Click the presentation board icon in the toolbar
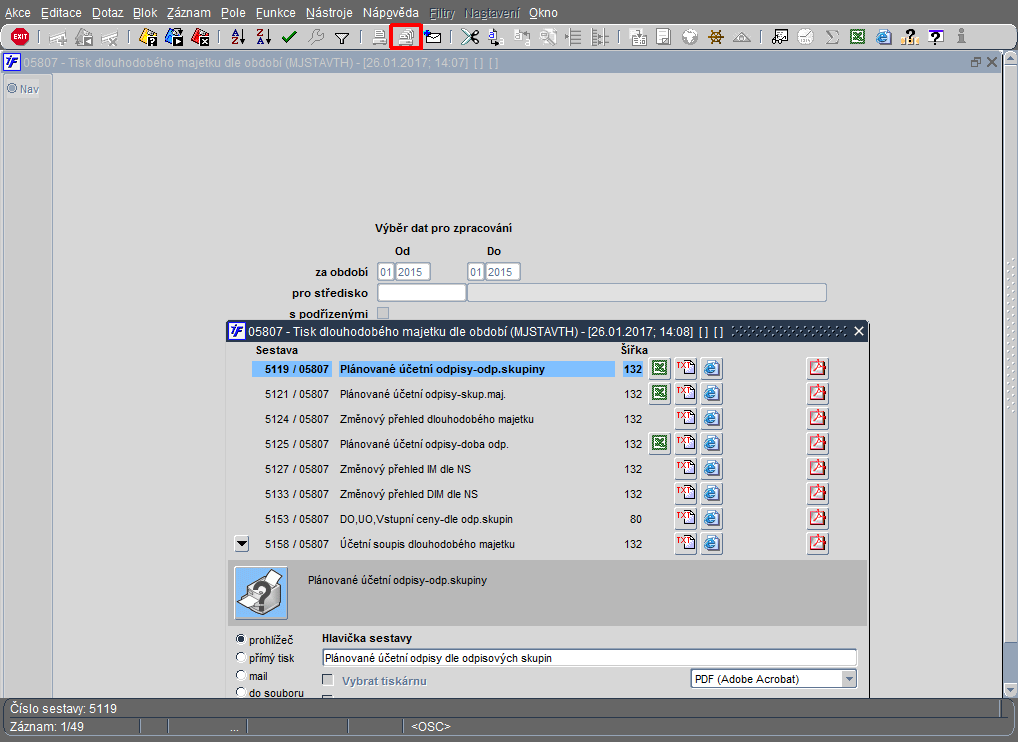1018x742 pixels. tap(780, 37)
